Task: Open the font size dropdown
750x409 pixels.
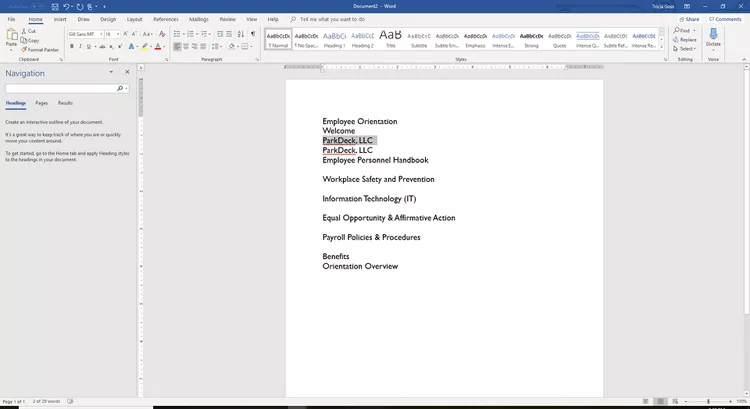Action: tap(118, 34)
